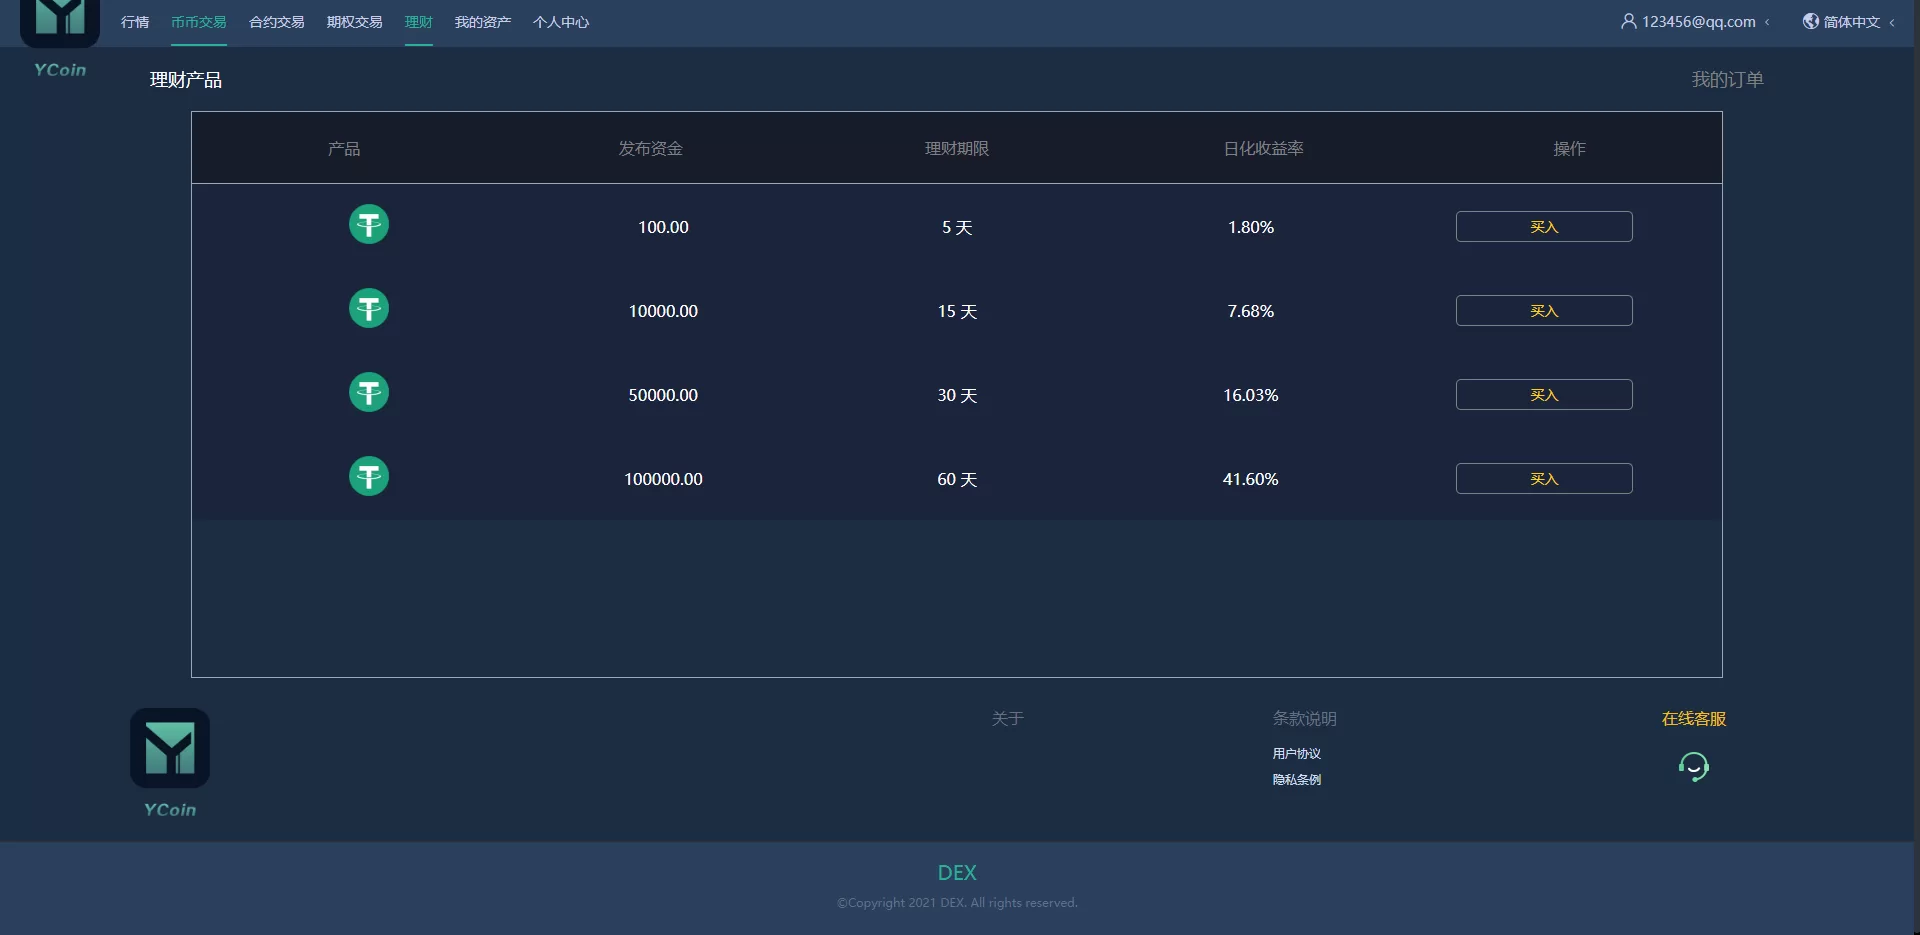
Task: Open the 用户协议 user agreement link
Action: (x=1296, y=754)
